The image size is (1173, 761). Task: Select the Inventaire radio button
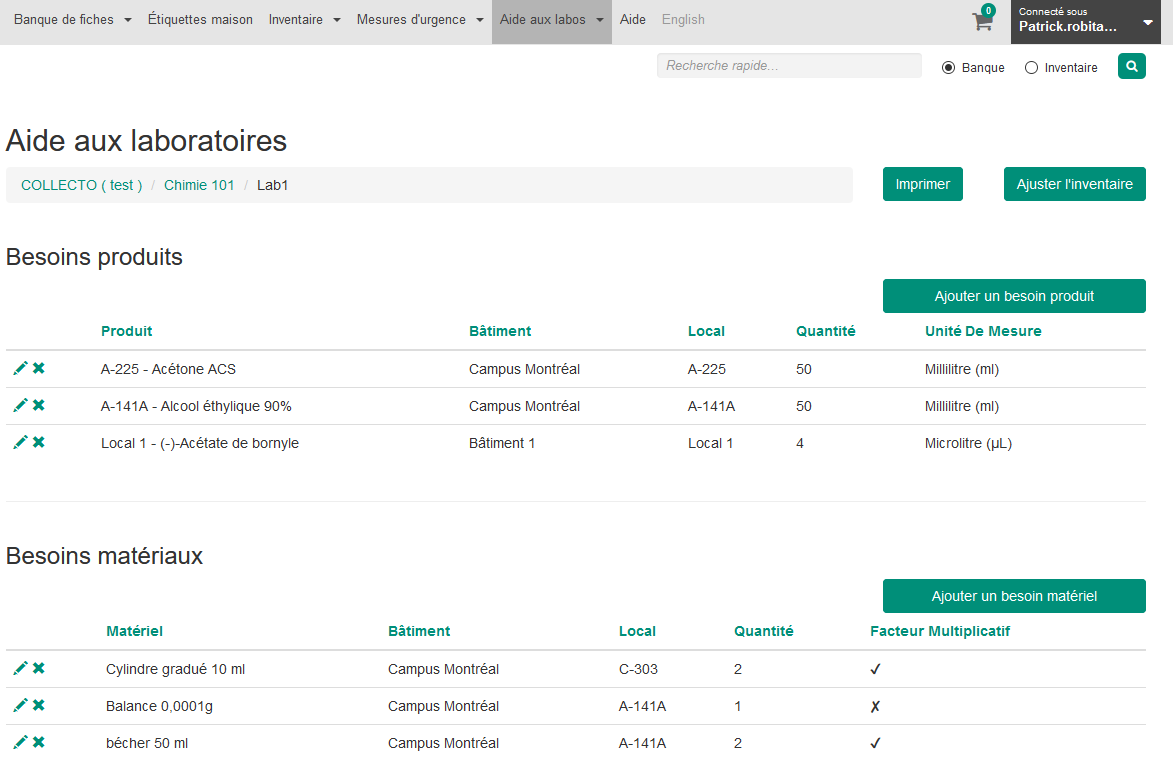pos(1032,68)
